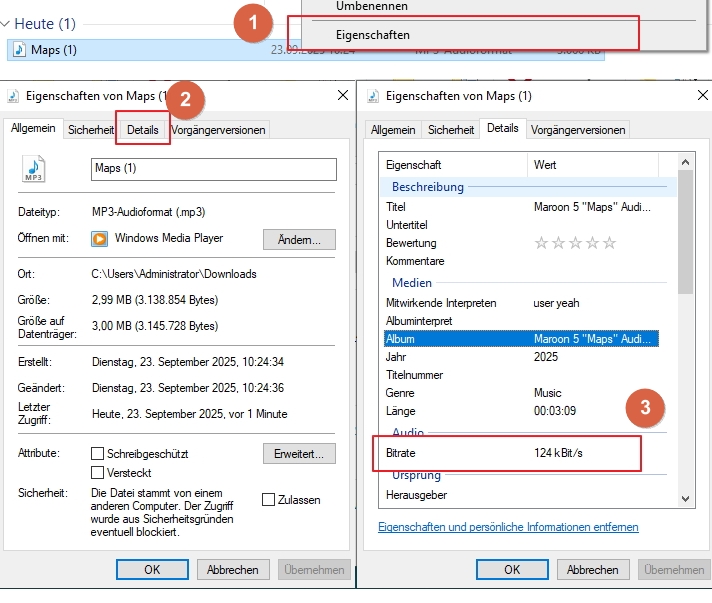Switch to Allgemein tab in right dialog
Screen dimensions: 712x603
click(393, 130)
